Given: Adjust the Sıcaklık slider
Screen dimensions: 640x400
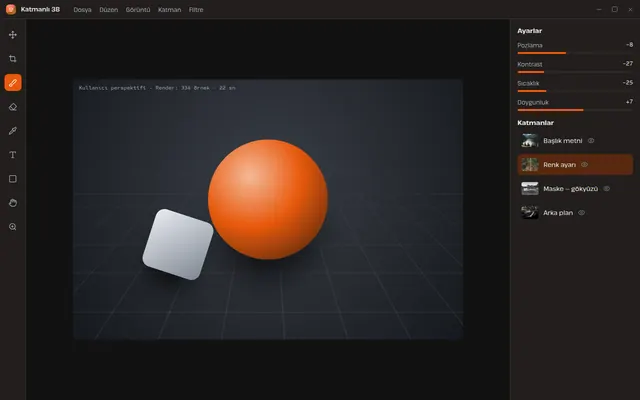Looking at the screenshot, I should click(575, 91).
